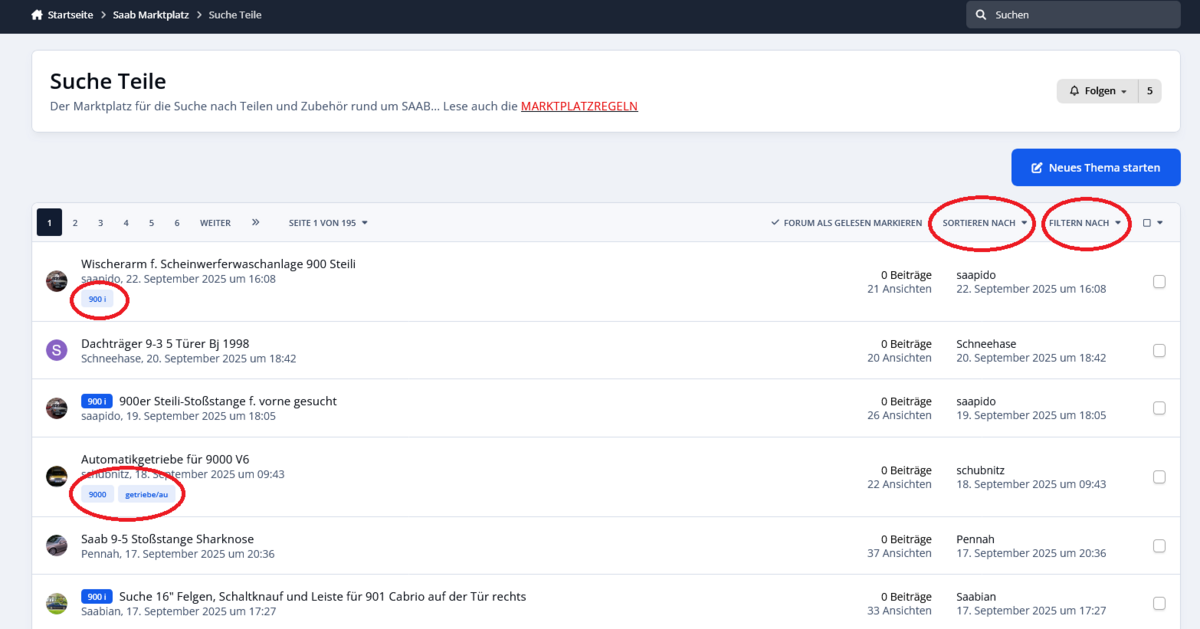Screen dimensions: 1200x629
Task: Tick the checkbox for Automatikgetriebe für 9000 V6
Action: 1159,477
